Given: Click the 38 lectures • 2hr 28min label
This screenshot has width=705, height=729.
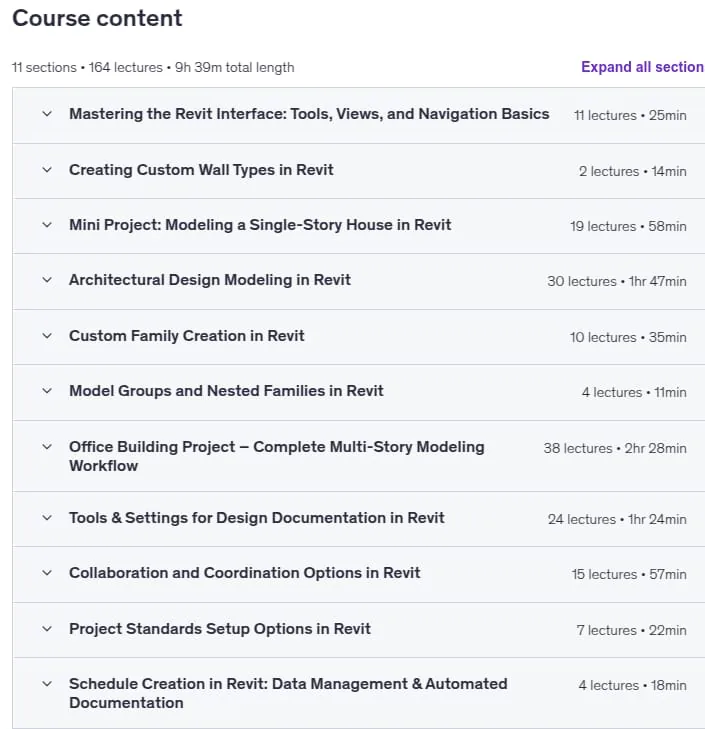Looking at the screenshot, I should pos(615,448).
